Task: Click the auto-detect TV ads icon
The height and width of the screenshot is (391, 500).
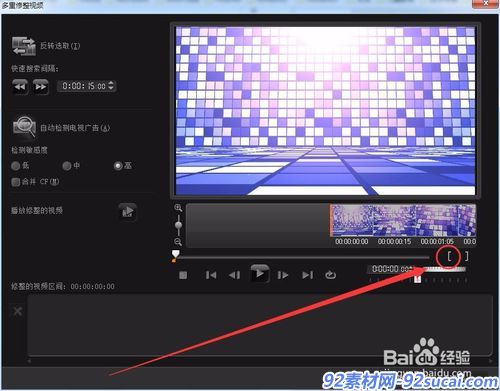Action: point(24,127)
